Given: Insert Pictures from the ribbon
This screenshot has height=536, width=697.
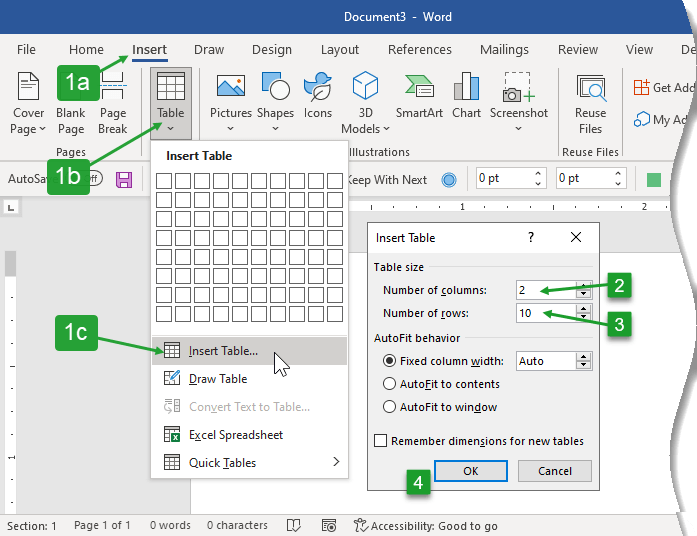Looking at the screenshot, I should [x=231, y=102].
